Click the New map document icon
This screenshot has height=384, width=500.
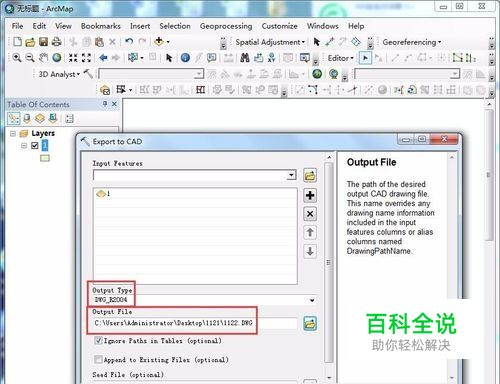17,42
